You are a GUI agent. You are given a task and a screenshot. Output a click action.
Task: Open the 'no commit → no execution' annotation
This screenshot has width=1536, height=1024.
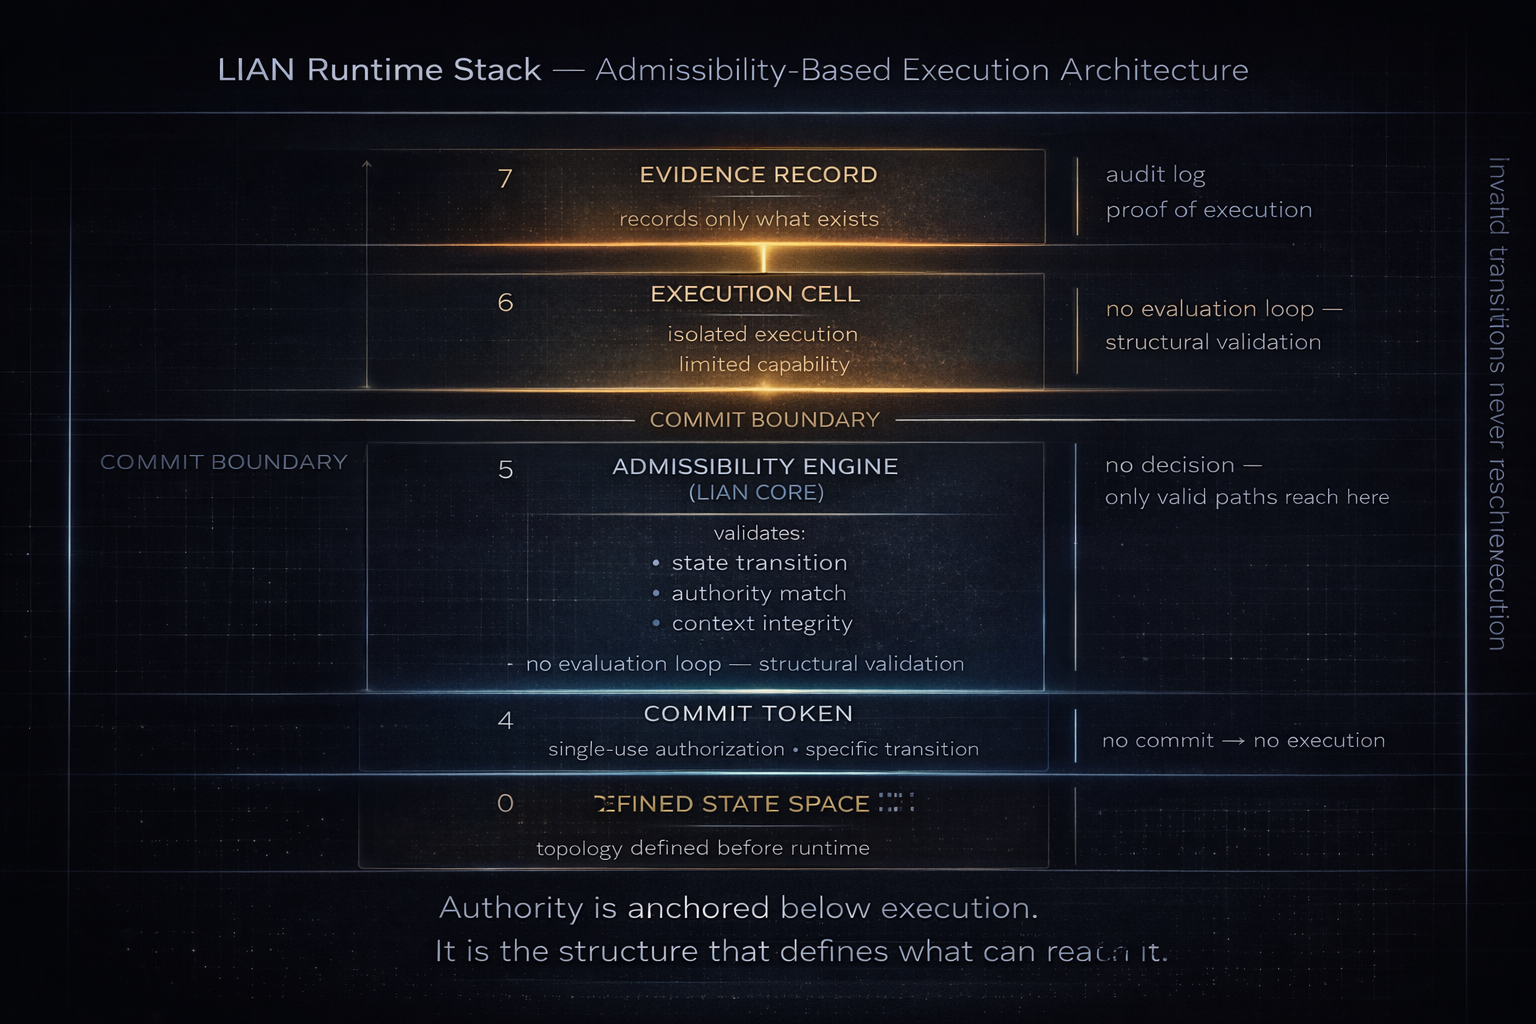click(x=1243, y=740)
